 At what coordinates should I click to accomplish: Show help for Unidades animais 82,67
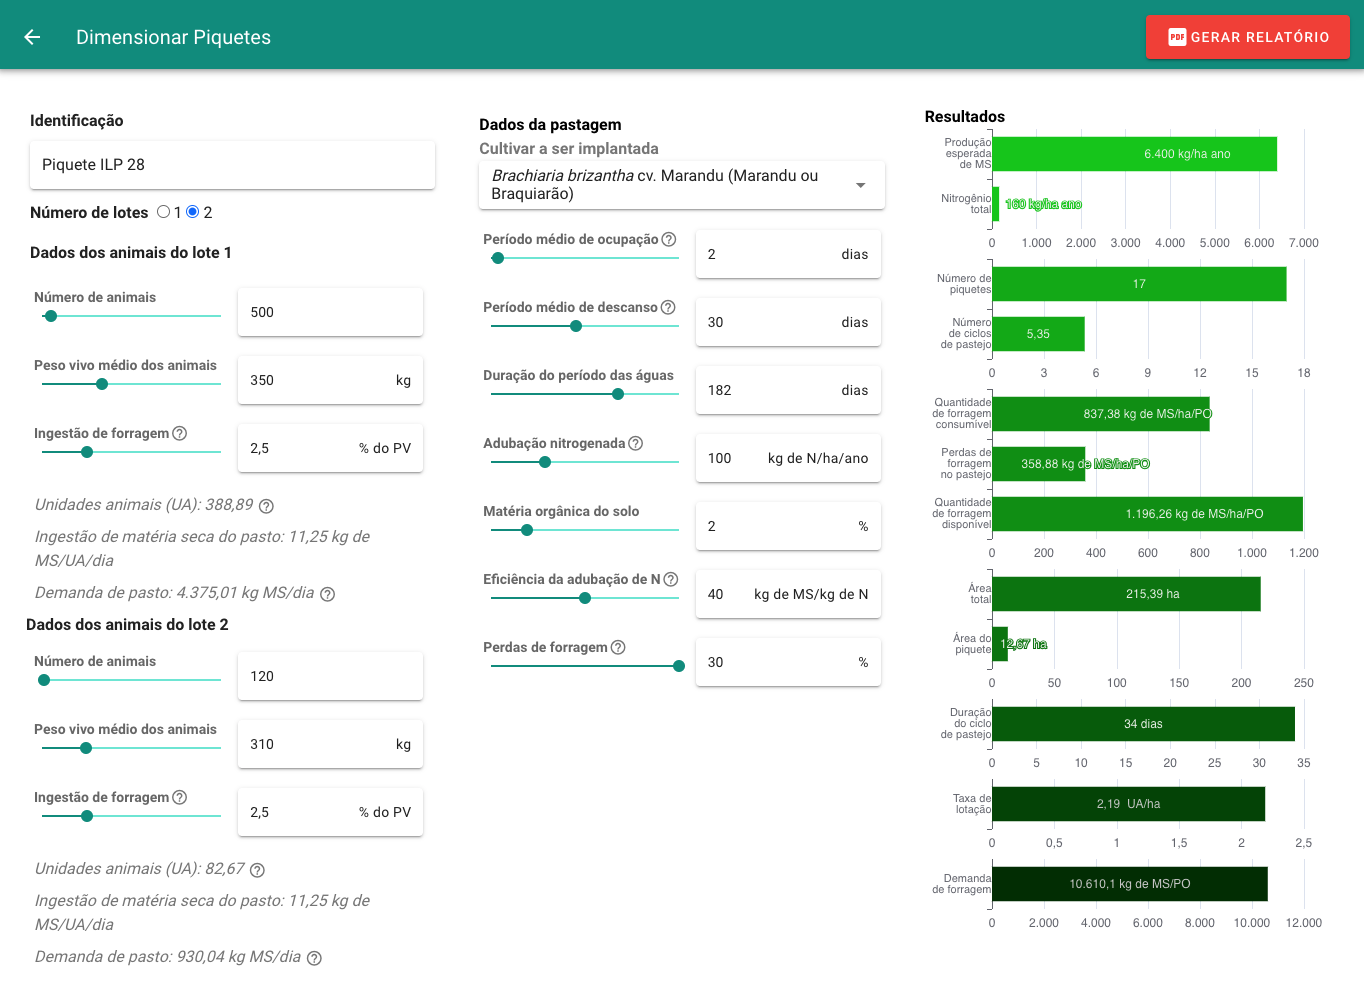coord(257,870)
